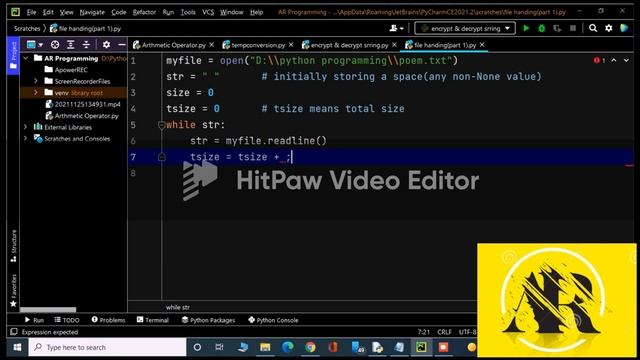The image size is (640, 360).
Task: Open run configuration dropdown 'encrypt & decrypt string'
Action: click(465, 28)
